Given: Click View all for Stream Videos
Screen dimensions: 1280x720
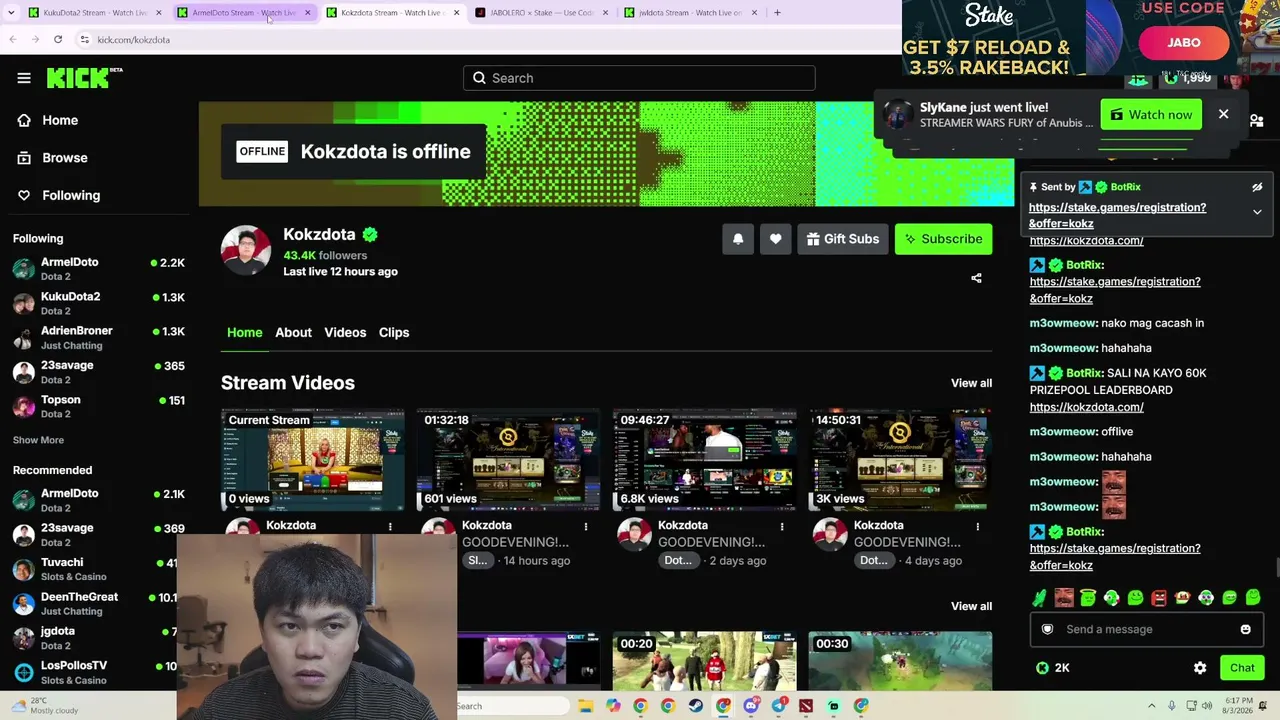Looking at the screenshot, I should point(971,383).
